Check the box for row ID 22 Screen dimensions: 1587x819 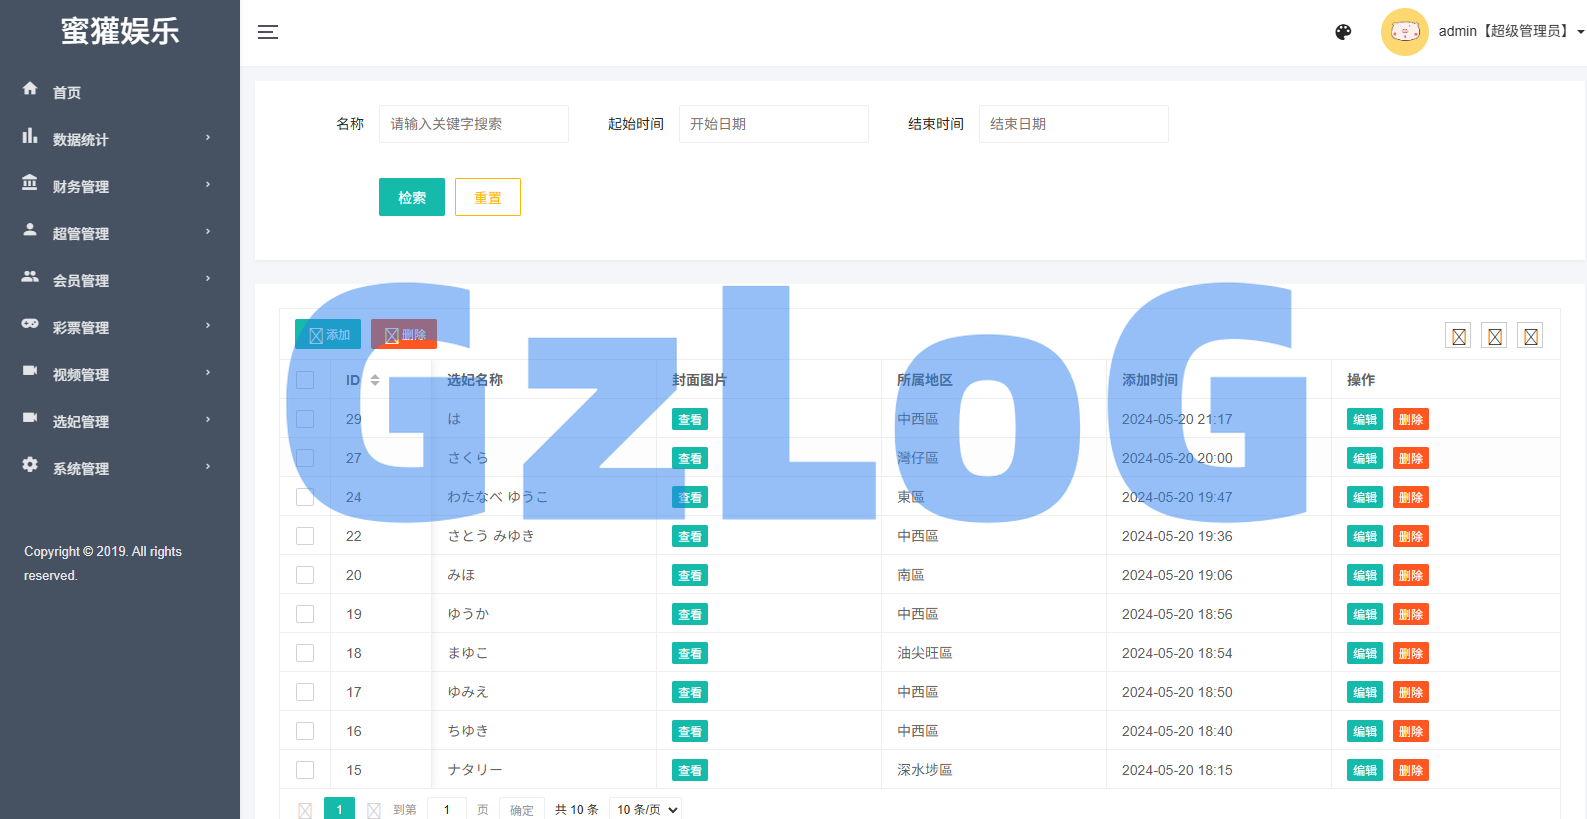(305, 536)
